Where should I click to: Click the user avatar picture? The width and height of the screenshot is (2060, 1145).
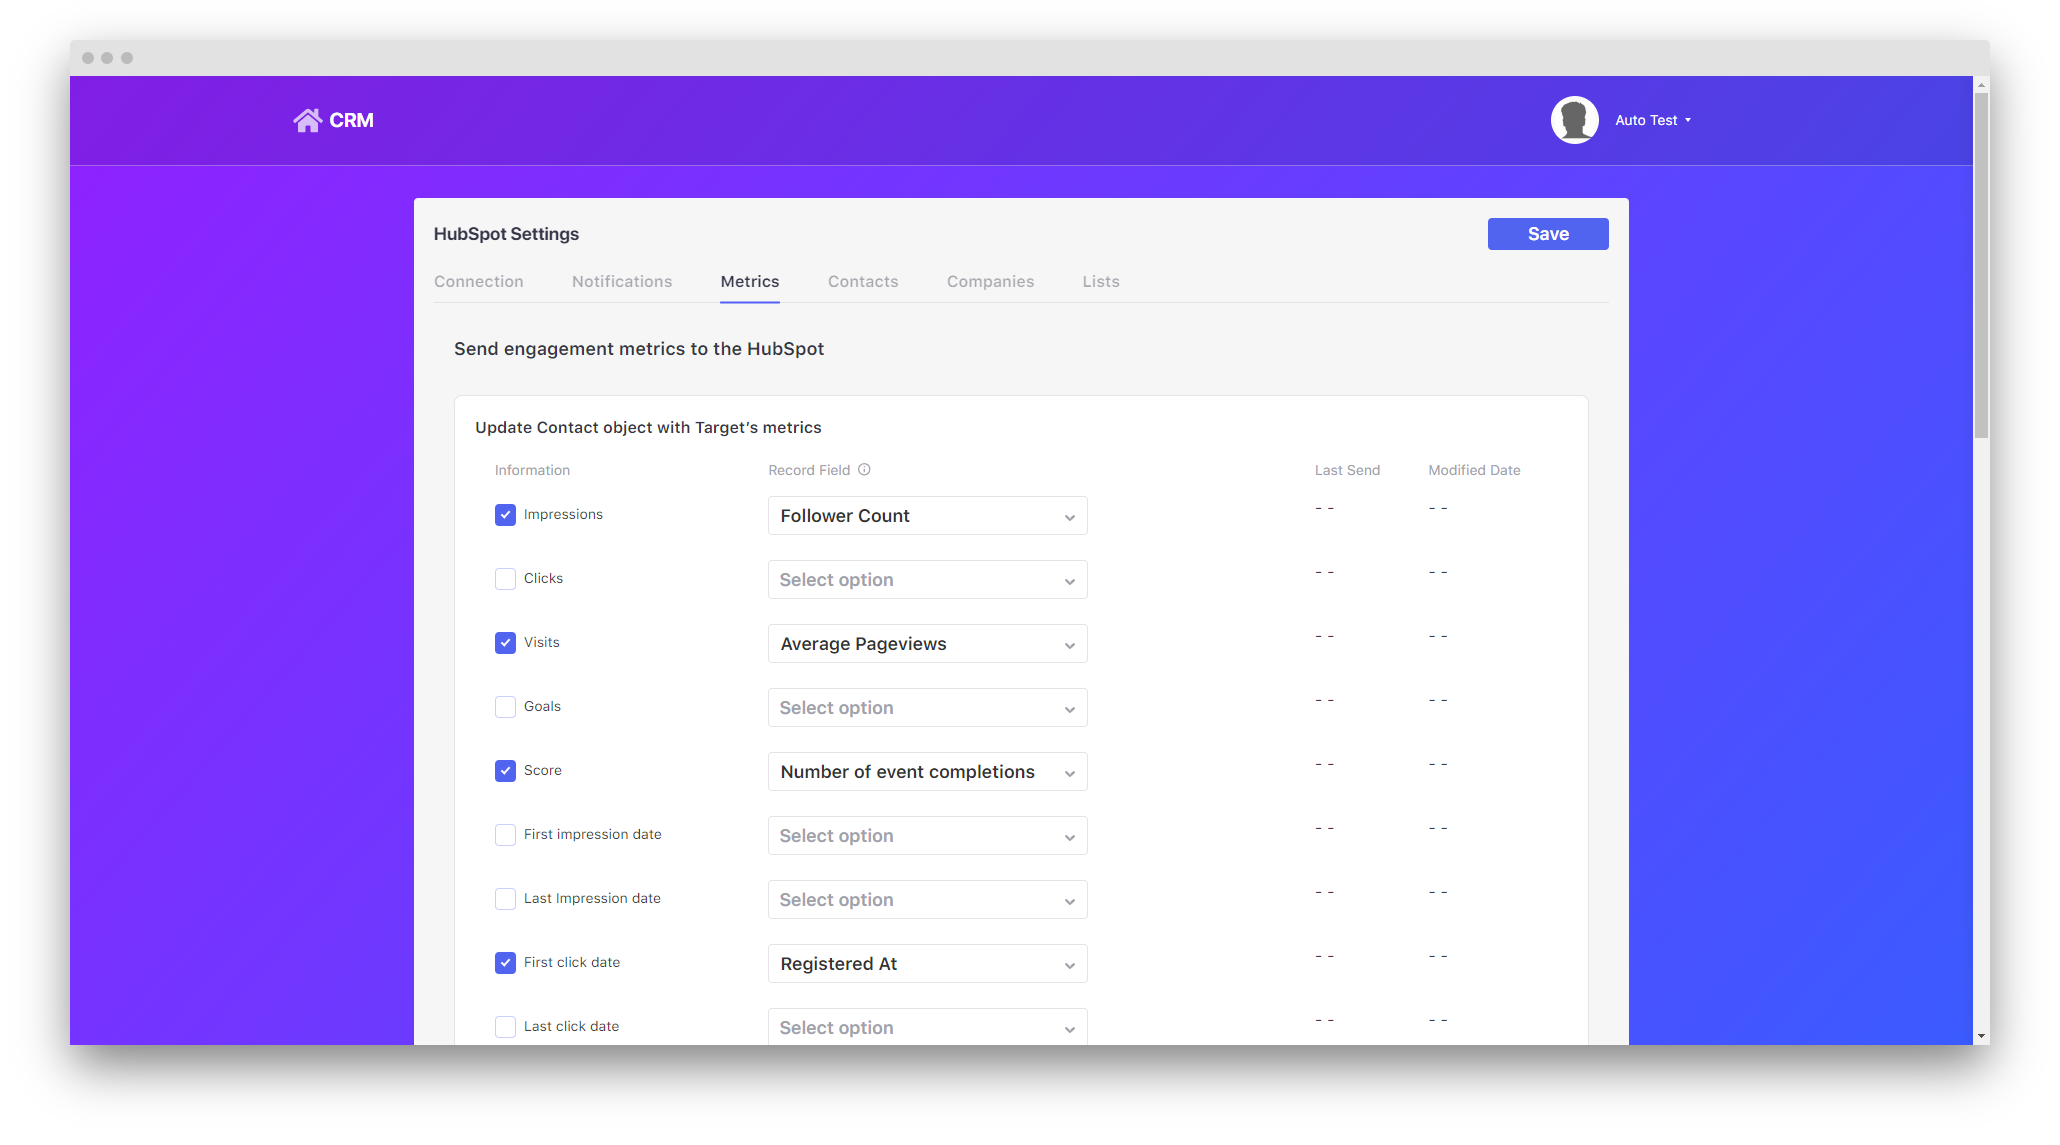point(1574,120)
